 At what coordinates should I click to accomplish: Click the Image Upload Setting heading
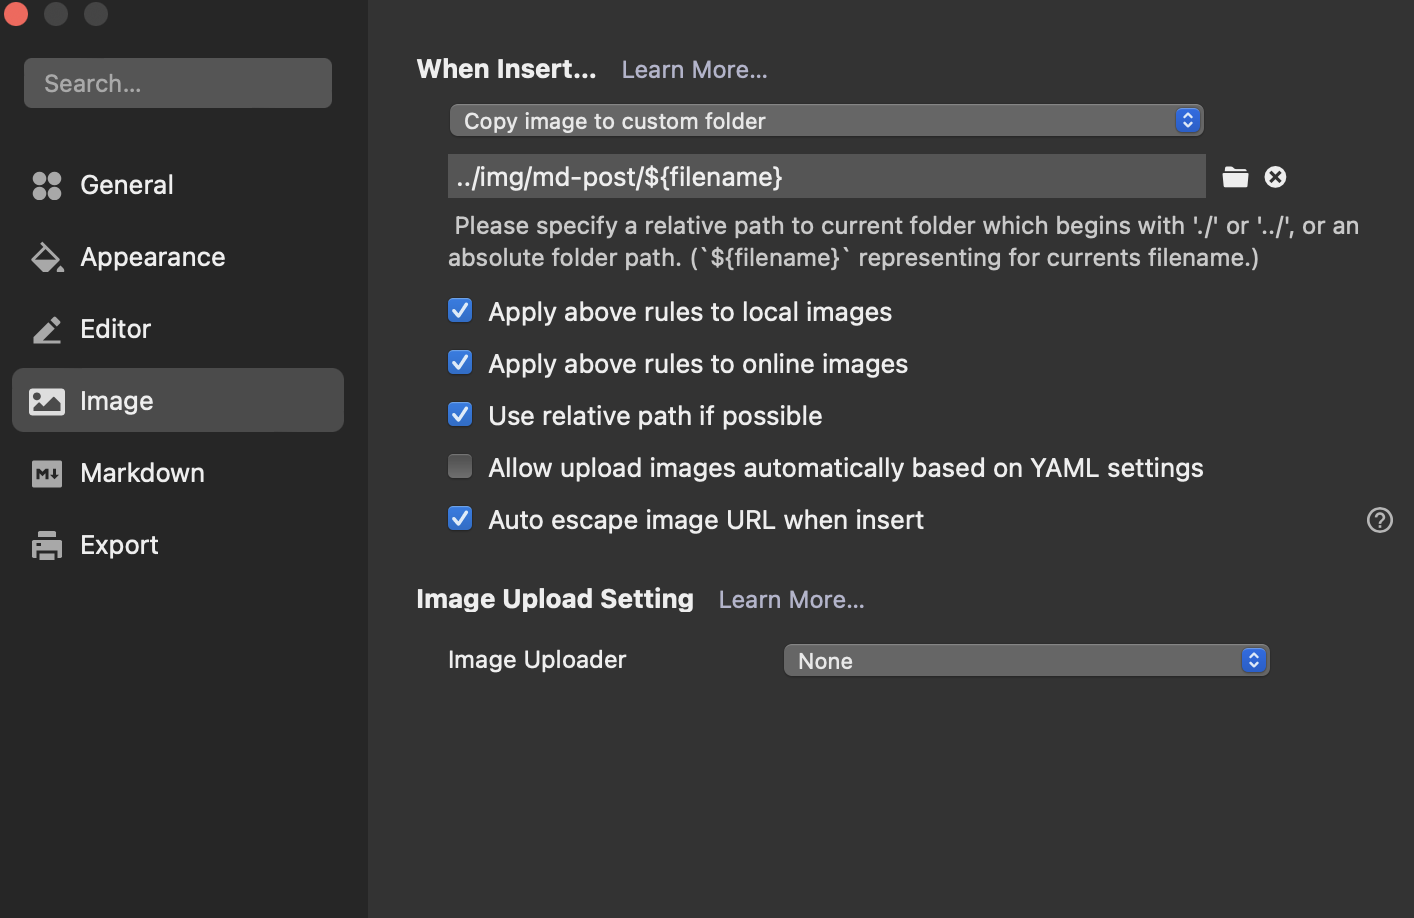(555, 599)
